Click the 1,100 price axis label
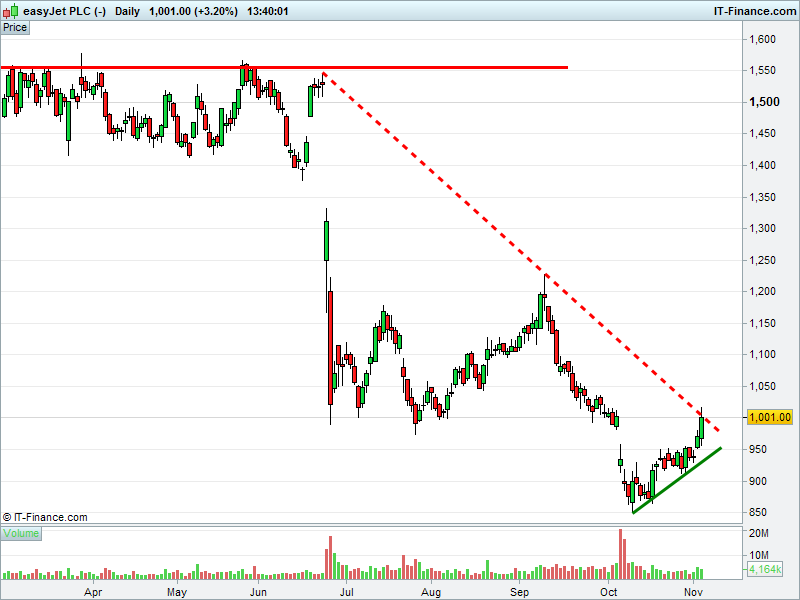The height and width of the screenshot is (600, 800). (x=762, y=355)
